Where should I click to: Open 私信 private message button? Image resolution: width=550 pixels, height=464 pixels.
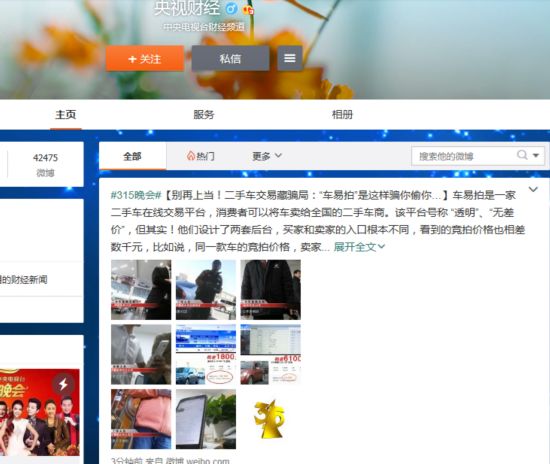[230, 58]
